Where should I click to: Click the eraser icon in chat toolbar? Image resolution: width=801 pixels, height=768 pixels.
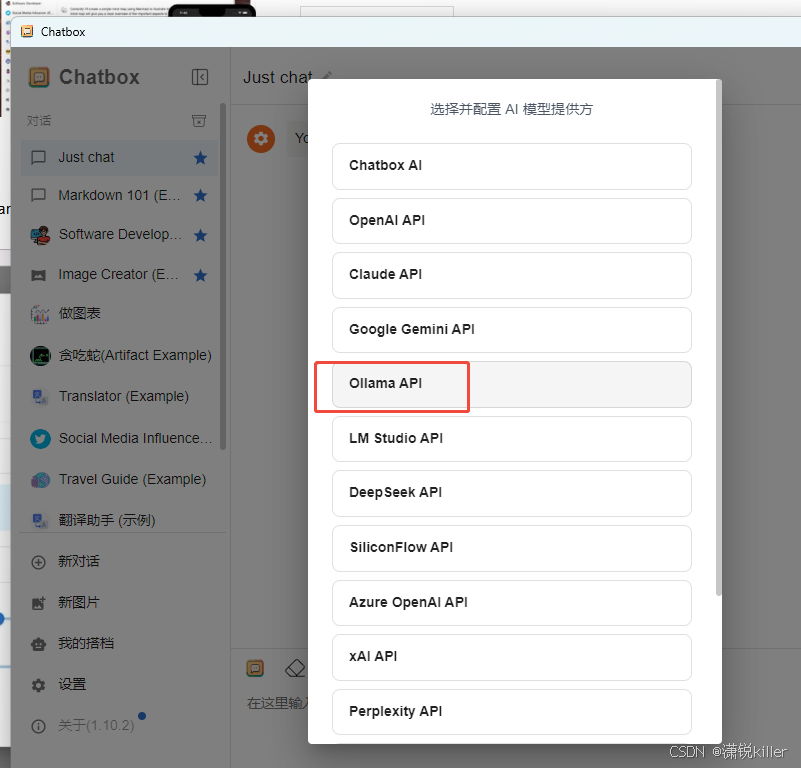click(x=295, y=668)
